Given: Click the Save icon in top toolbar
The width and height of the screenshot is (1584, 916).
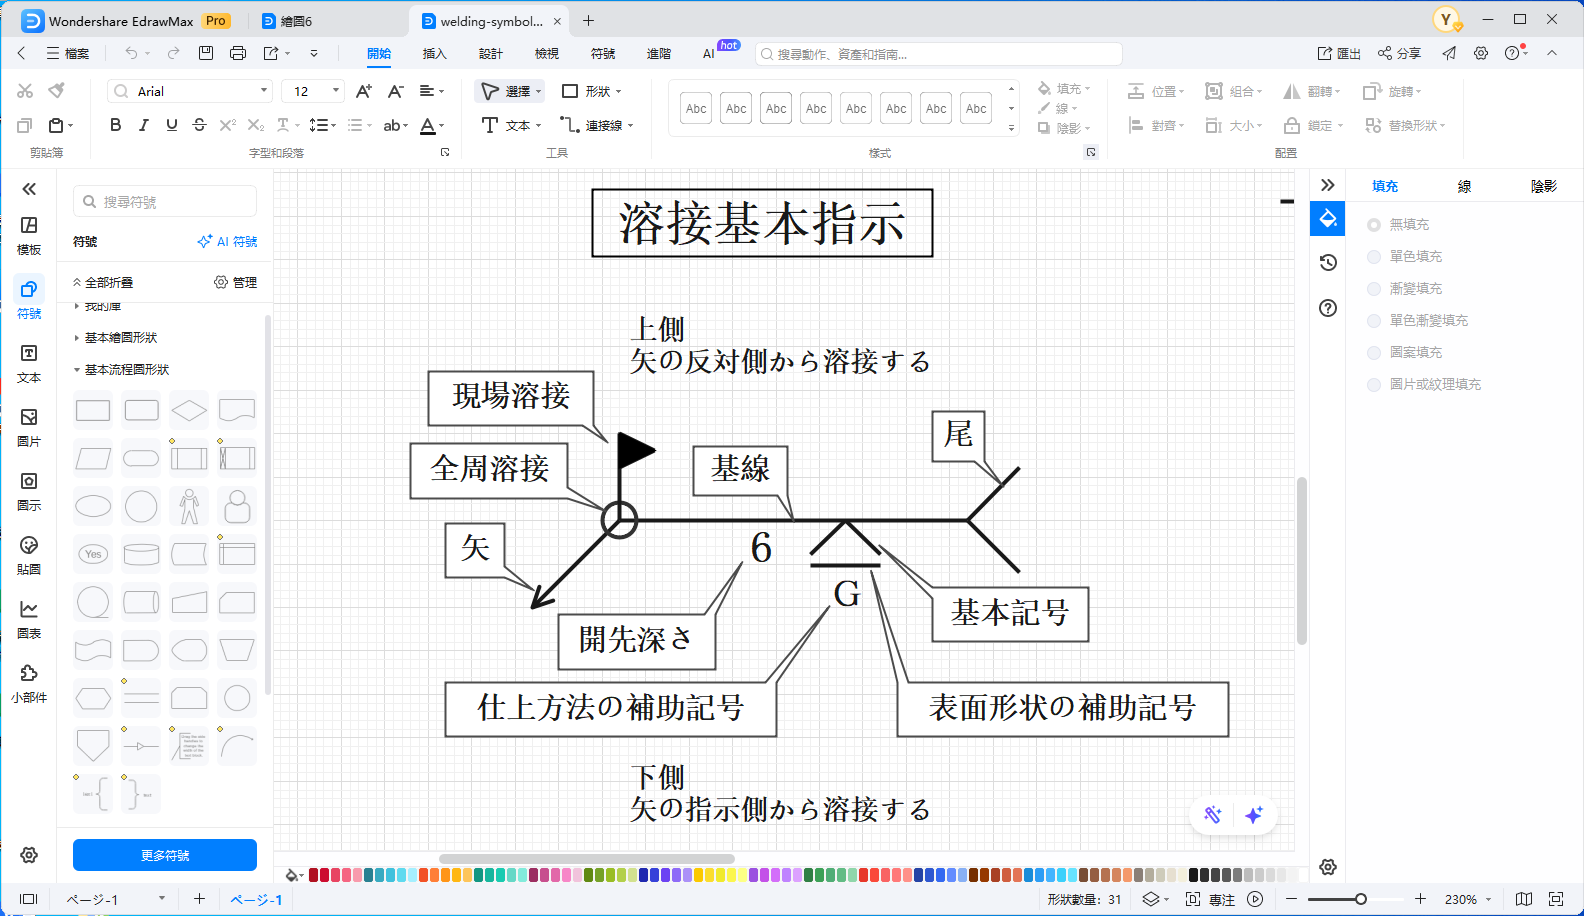Looking at the screenshot, I should (206, 53).
